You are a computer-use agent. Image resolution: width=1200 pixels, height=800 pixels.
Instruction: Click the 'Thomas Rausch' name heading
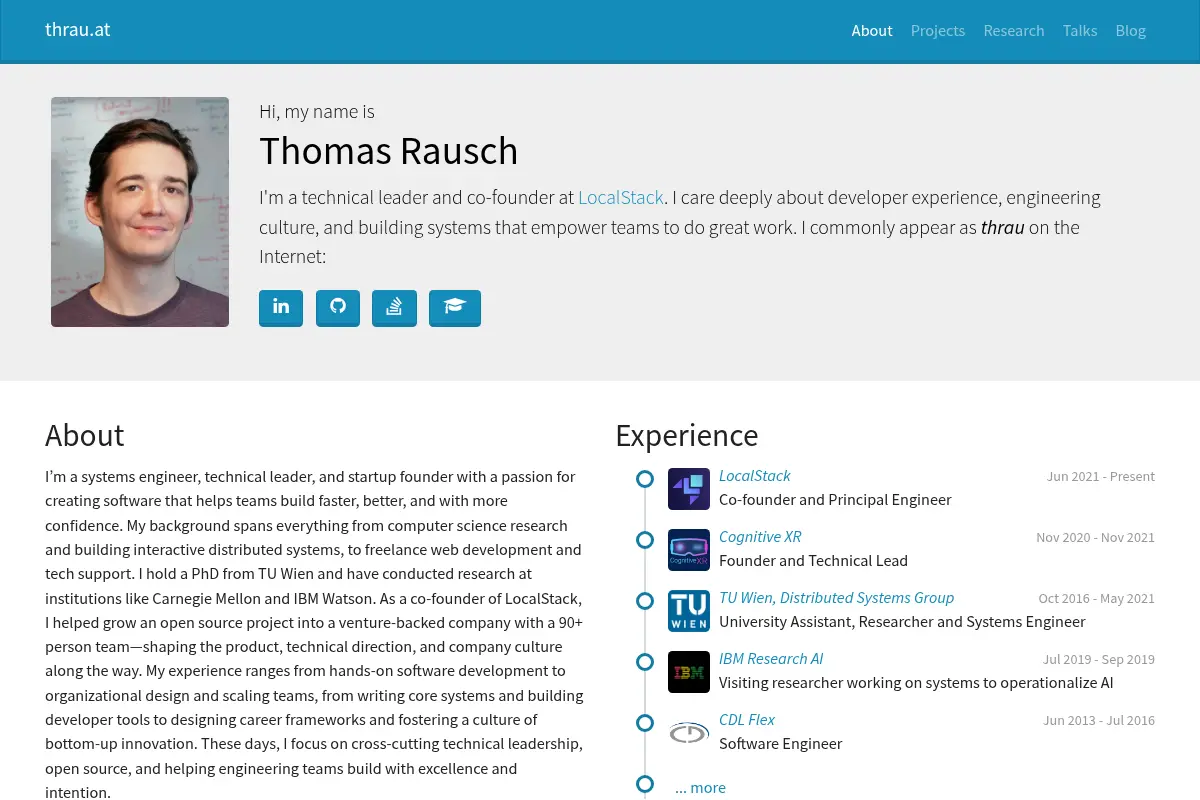pos(389,151)
